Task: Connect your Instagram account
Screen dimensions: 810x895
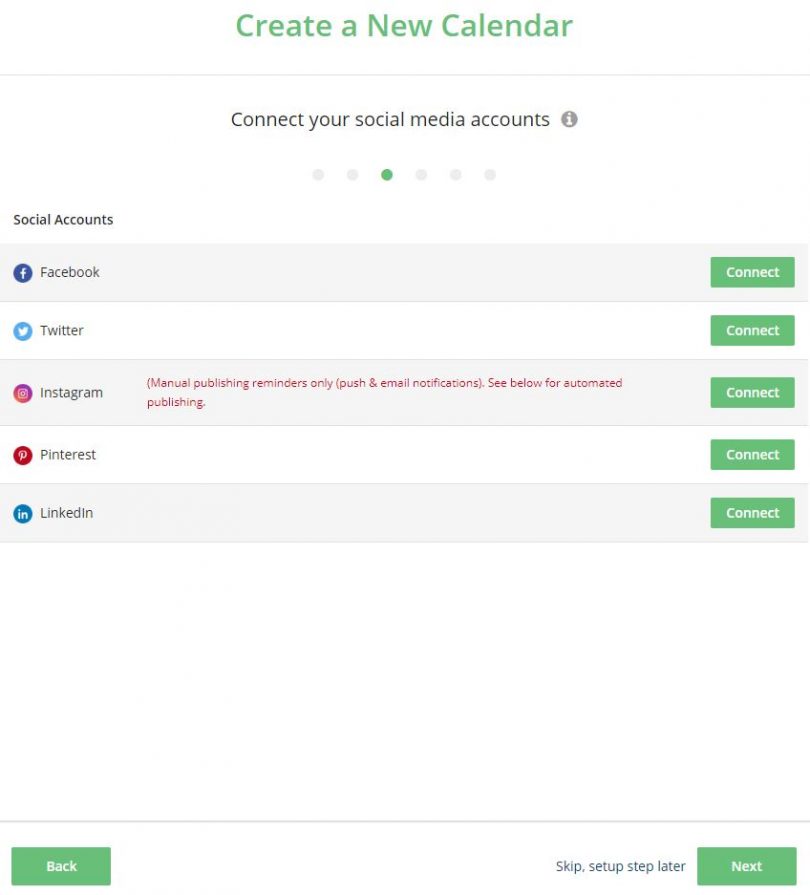Action: 752,392
